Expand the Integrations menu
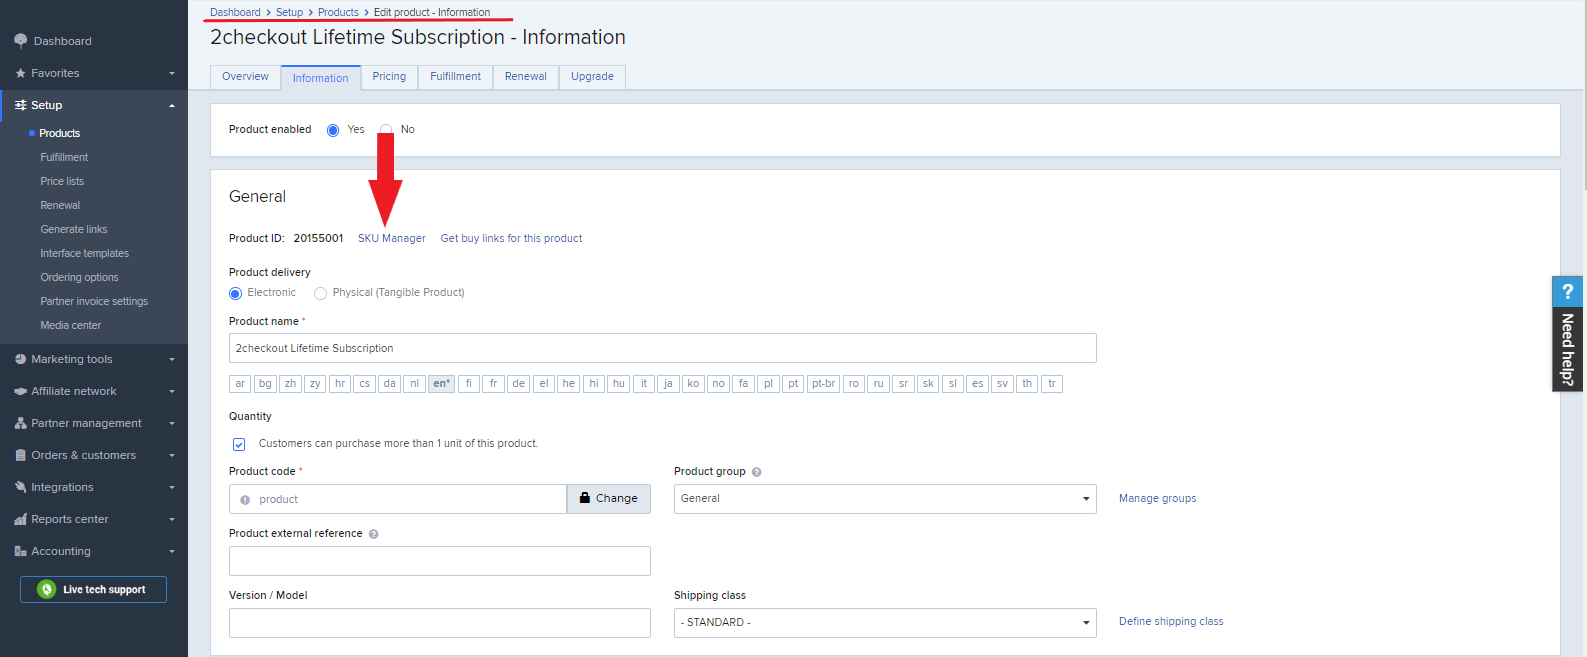 172,487
